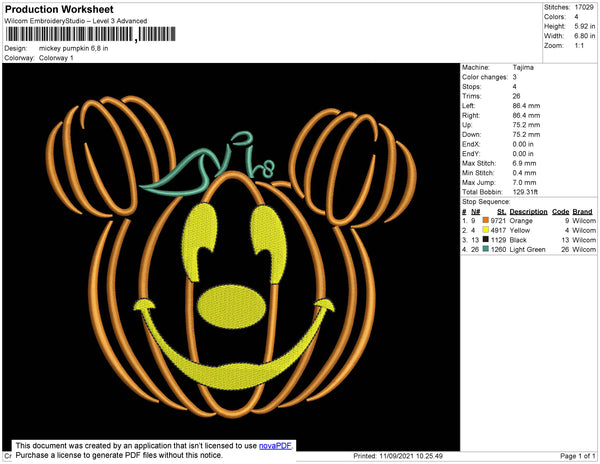This screenshot has width=600, height=464.
Task: Select the Up value 75.2 mm
Action: (x=527, y=125)
